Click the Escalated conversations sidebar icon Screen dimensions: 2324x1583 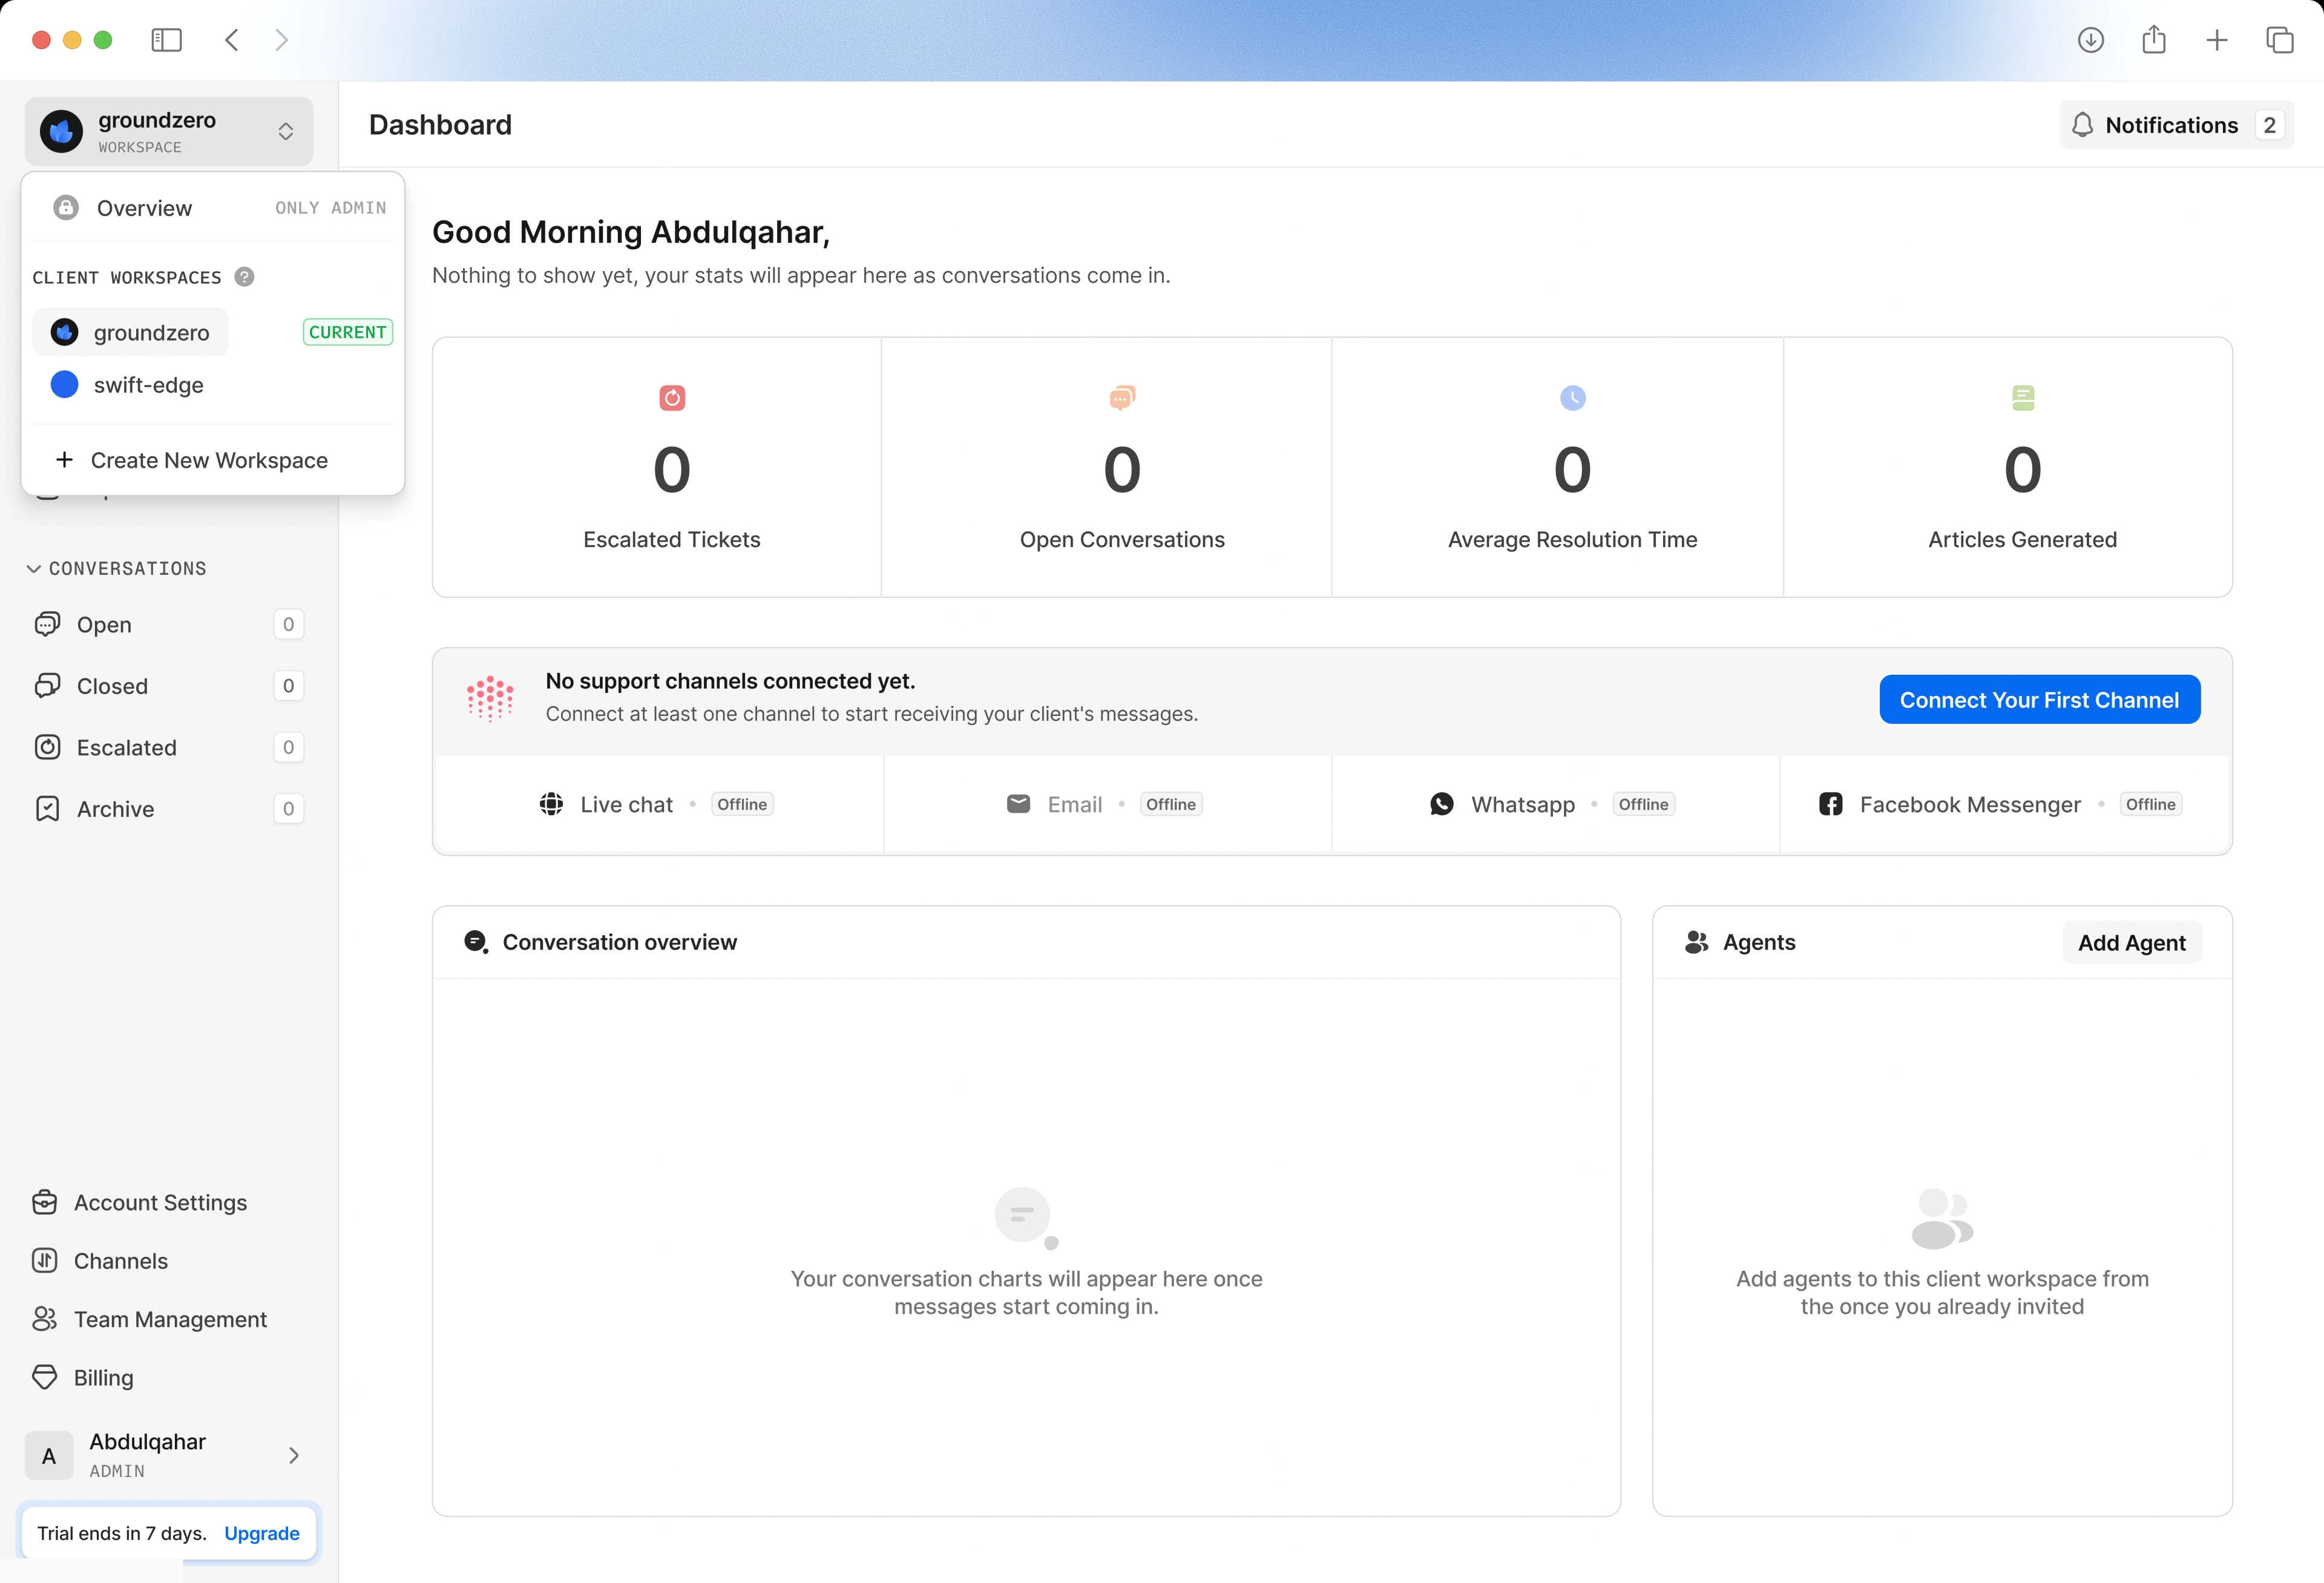coord(47,747)
